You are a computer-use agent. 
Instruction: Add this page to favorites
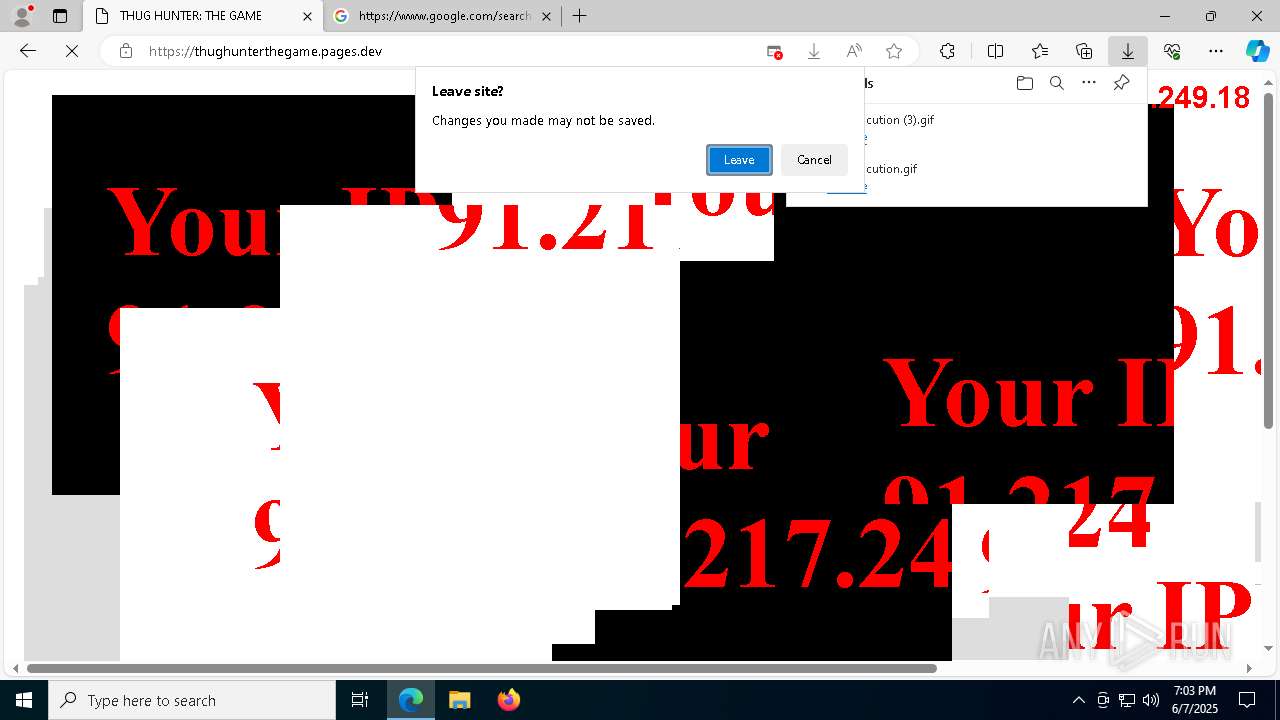[x=894, y=51]
